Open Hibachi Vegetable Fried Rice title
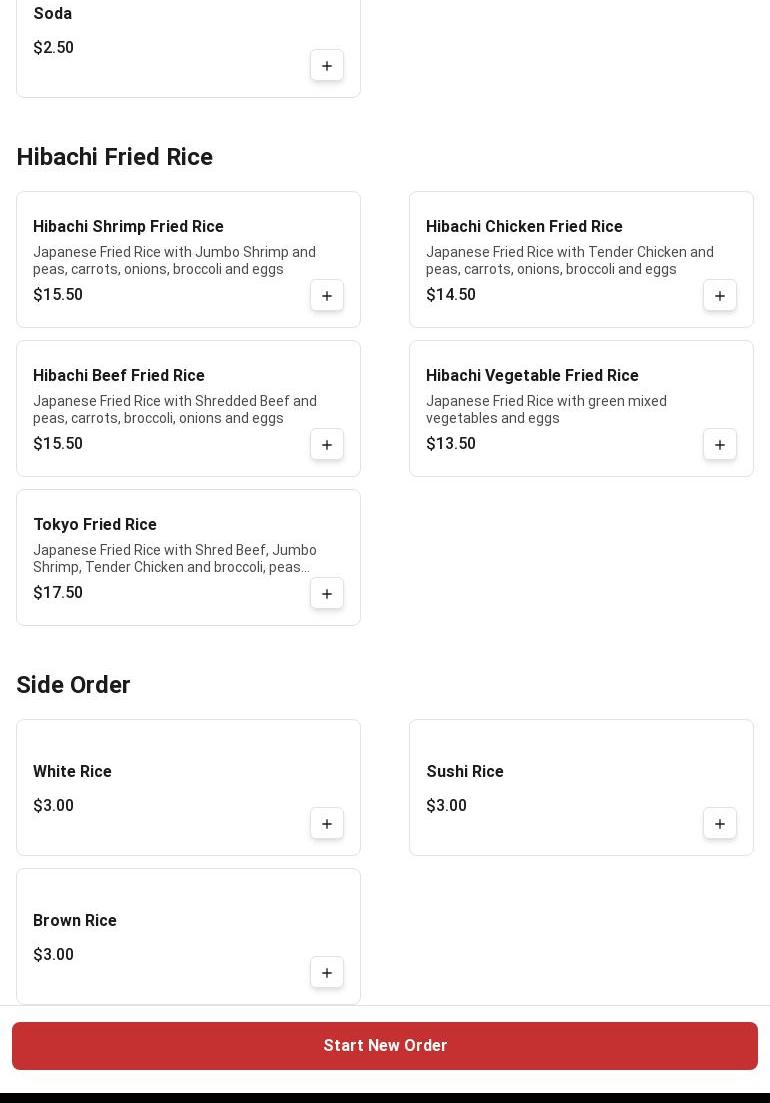The height and width of the screenshot is (1103, 770). (532, 376)
